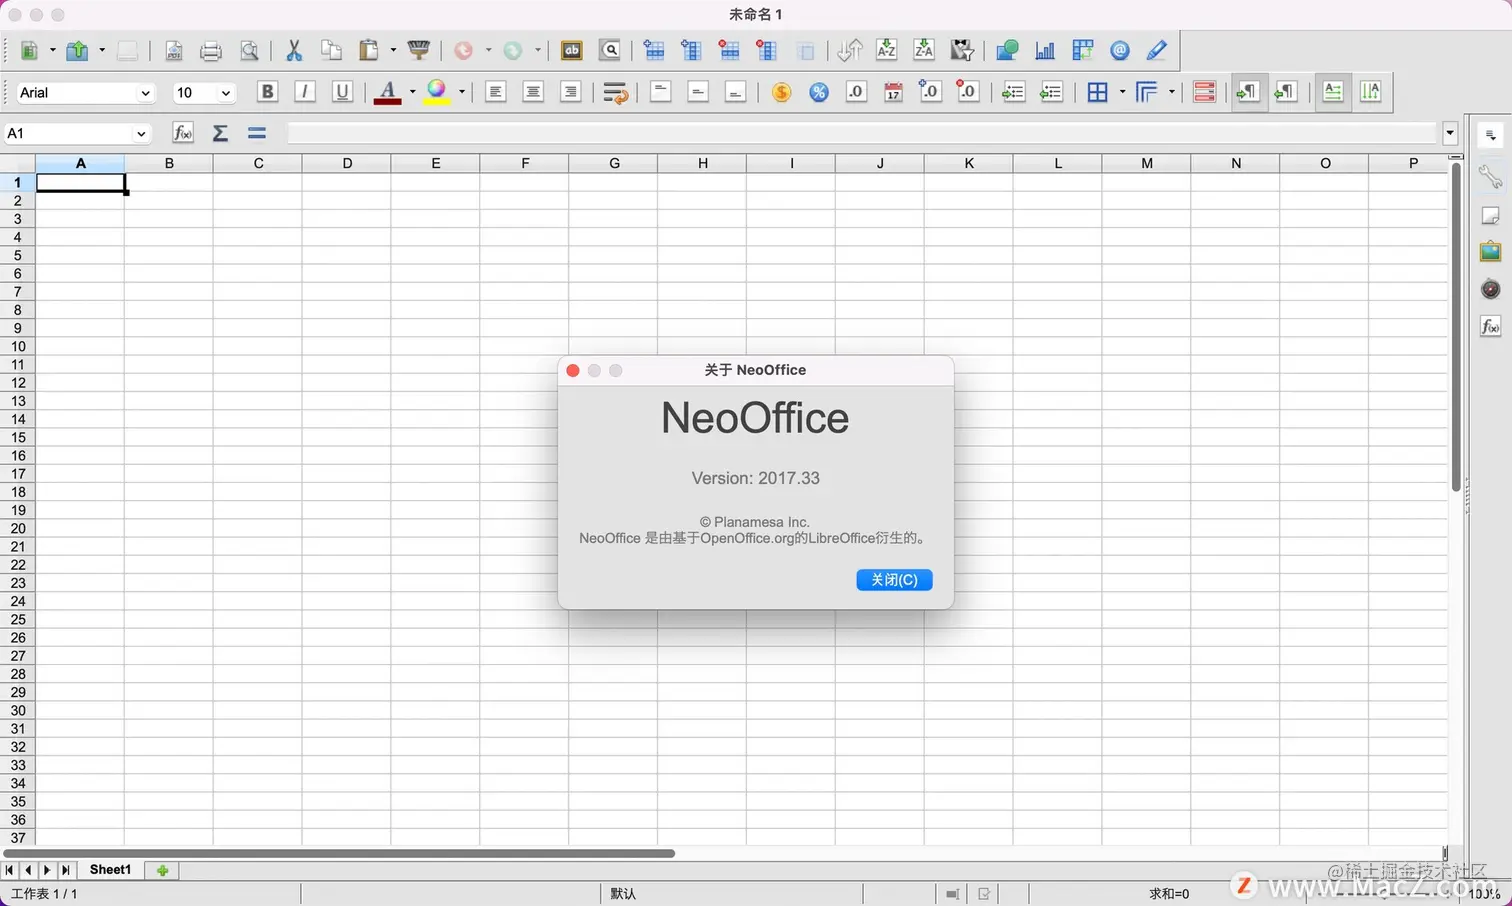The height and width of the screenshot is (906, 1512).
Task: Expand the Paste options dropdown arrow
Action: 393,50
